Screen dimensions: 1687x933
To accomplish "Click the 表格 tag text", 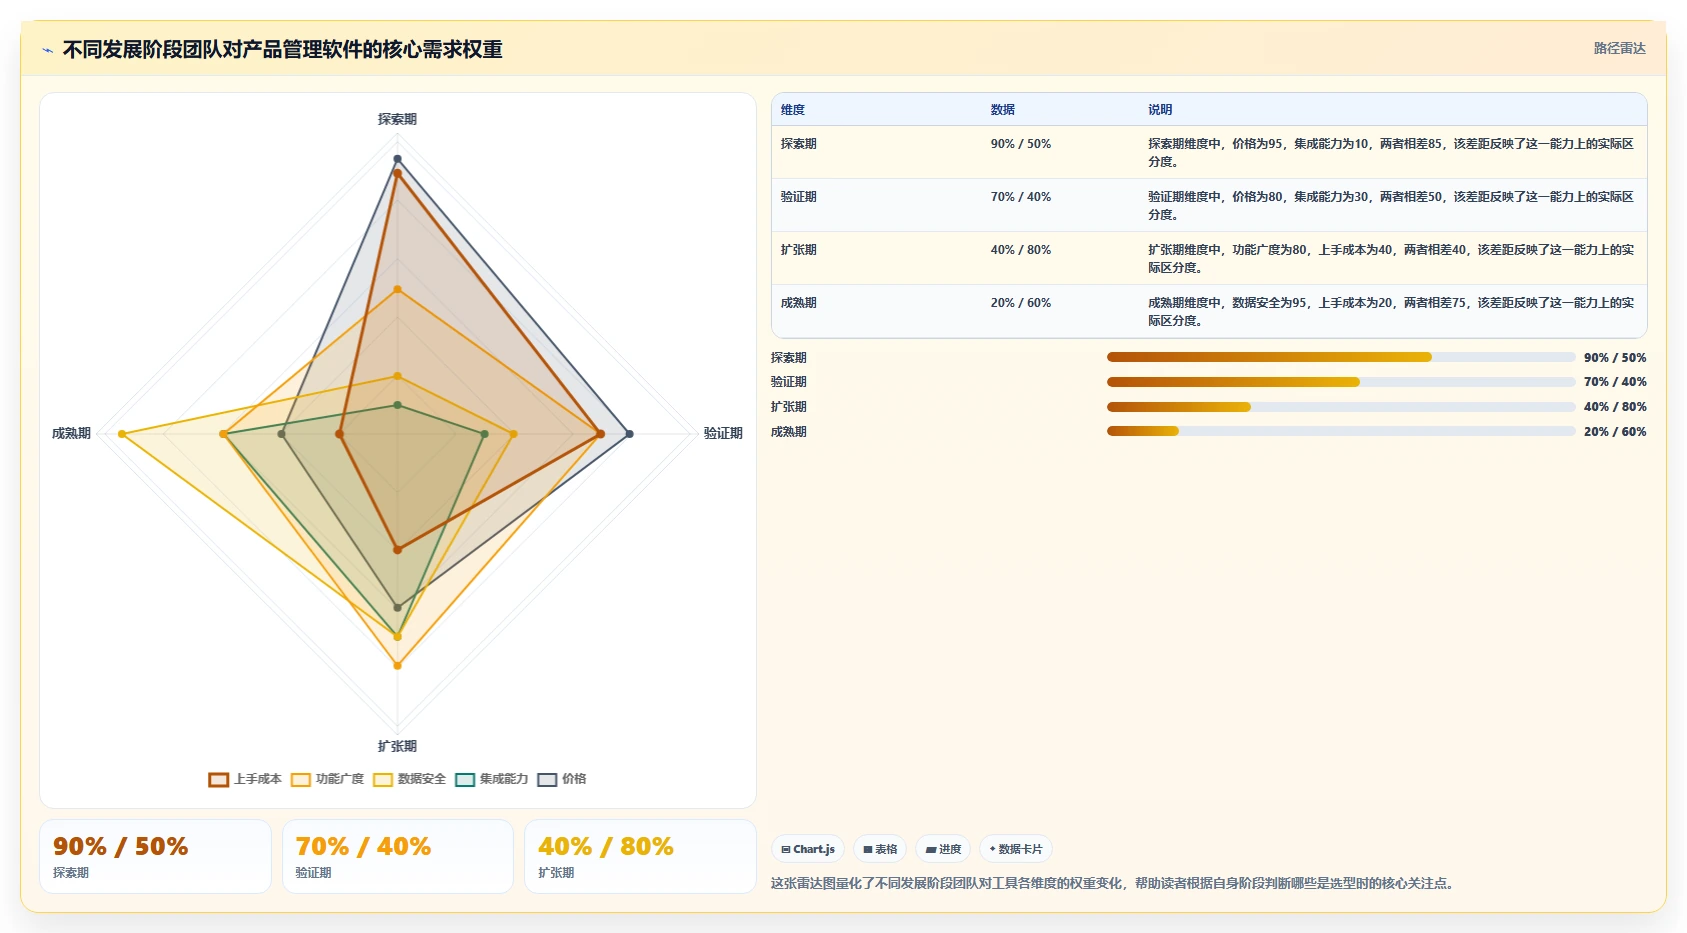I will [x=886, y=850].
